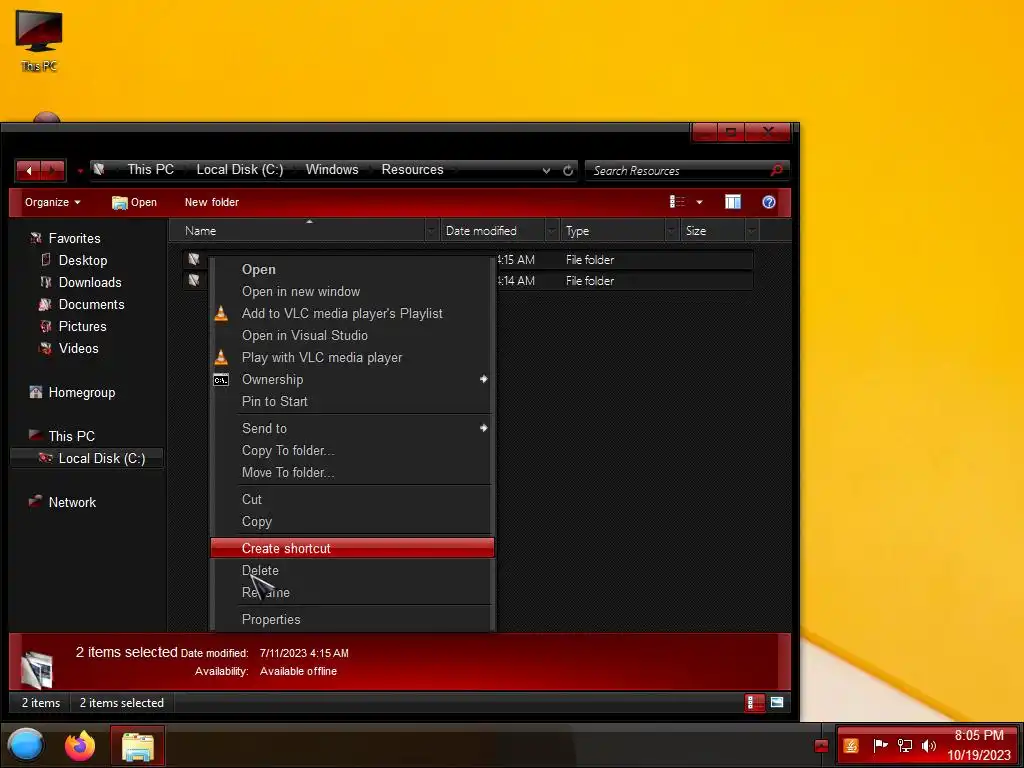Select Local Disk (C:) in navigation pane
This screenshot has height=768, width=1024.
click(x=87, y=458)
